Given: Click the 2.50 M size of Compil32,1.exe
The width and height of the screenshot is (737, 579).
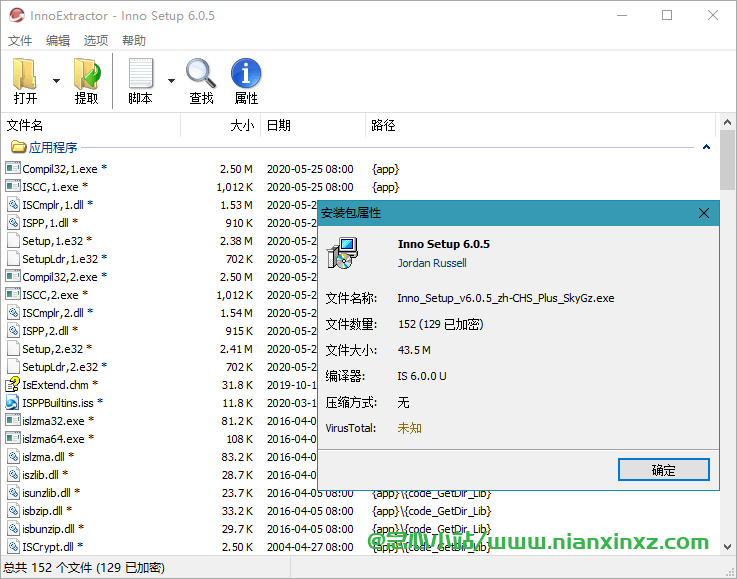Looking at the screenshot, I should 236,169.
